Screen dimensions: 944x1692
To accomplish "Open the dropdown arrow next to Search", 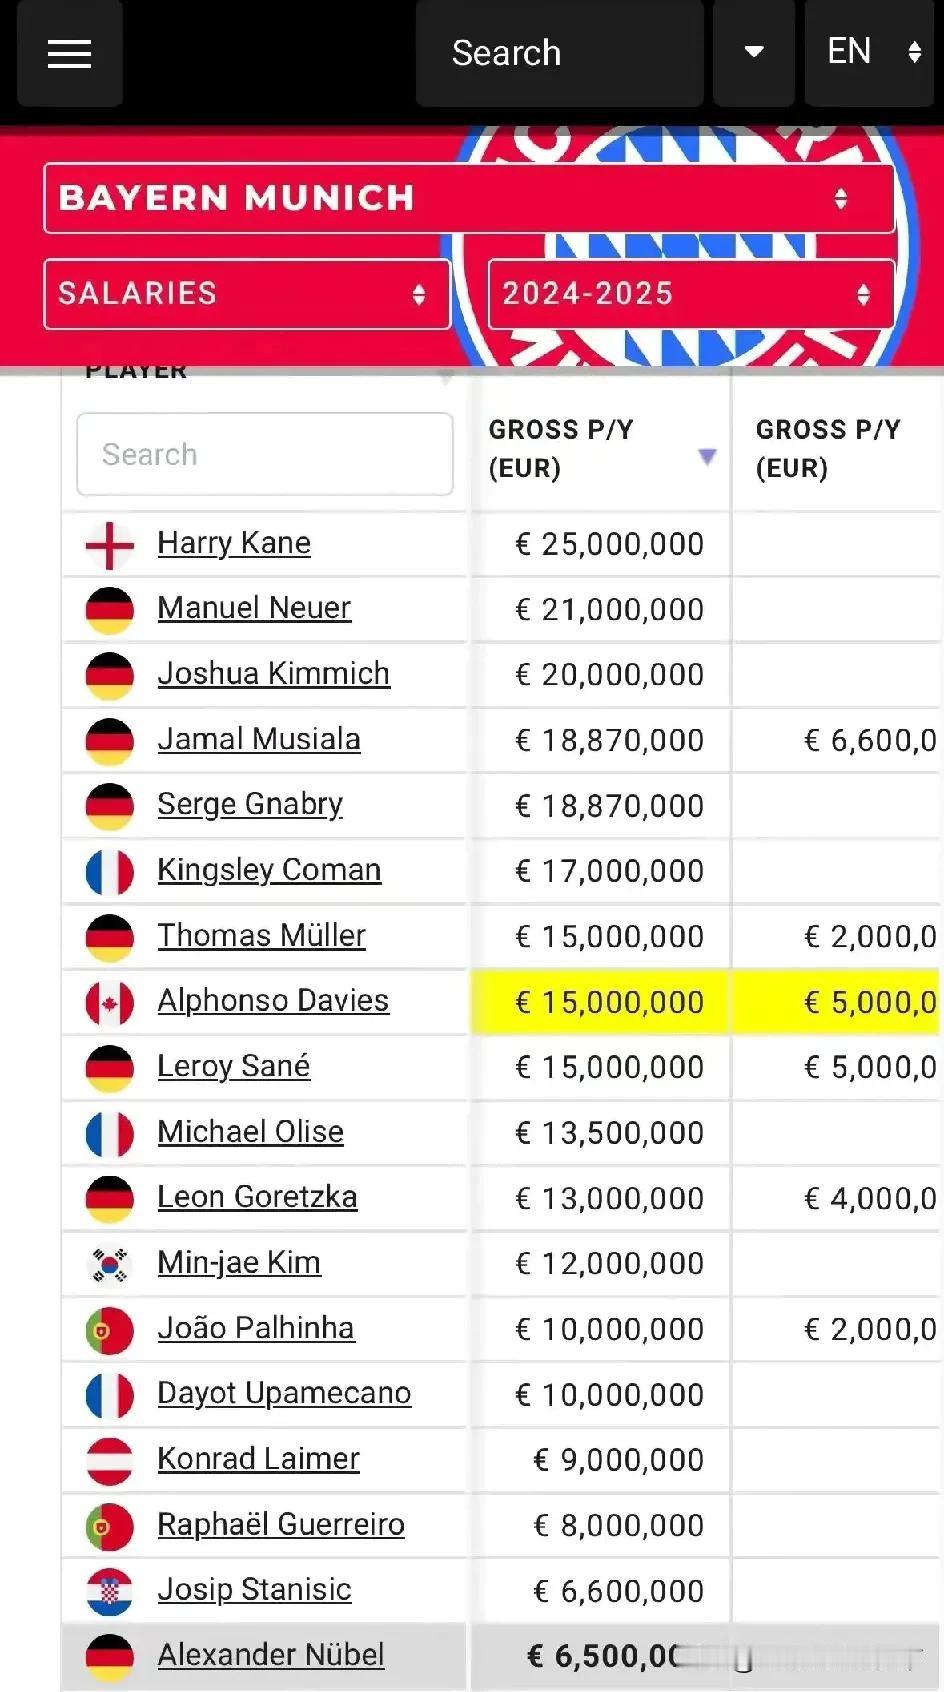I will click(x=754, y=53).
